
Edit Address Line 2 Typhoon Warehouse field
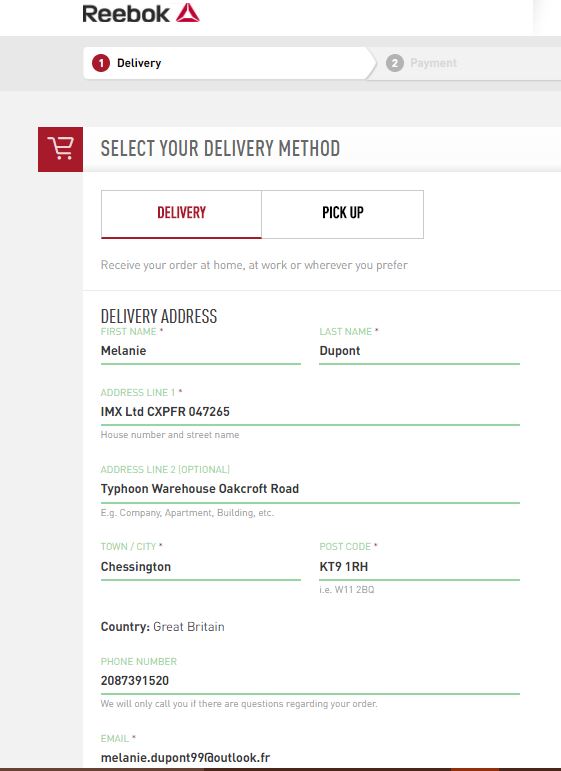pyautogui.click(x=310, y=489)
